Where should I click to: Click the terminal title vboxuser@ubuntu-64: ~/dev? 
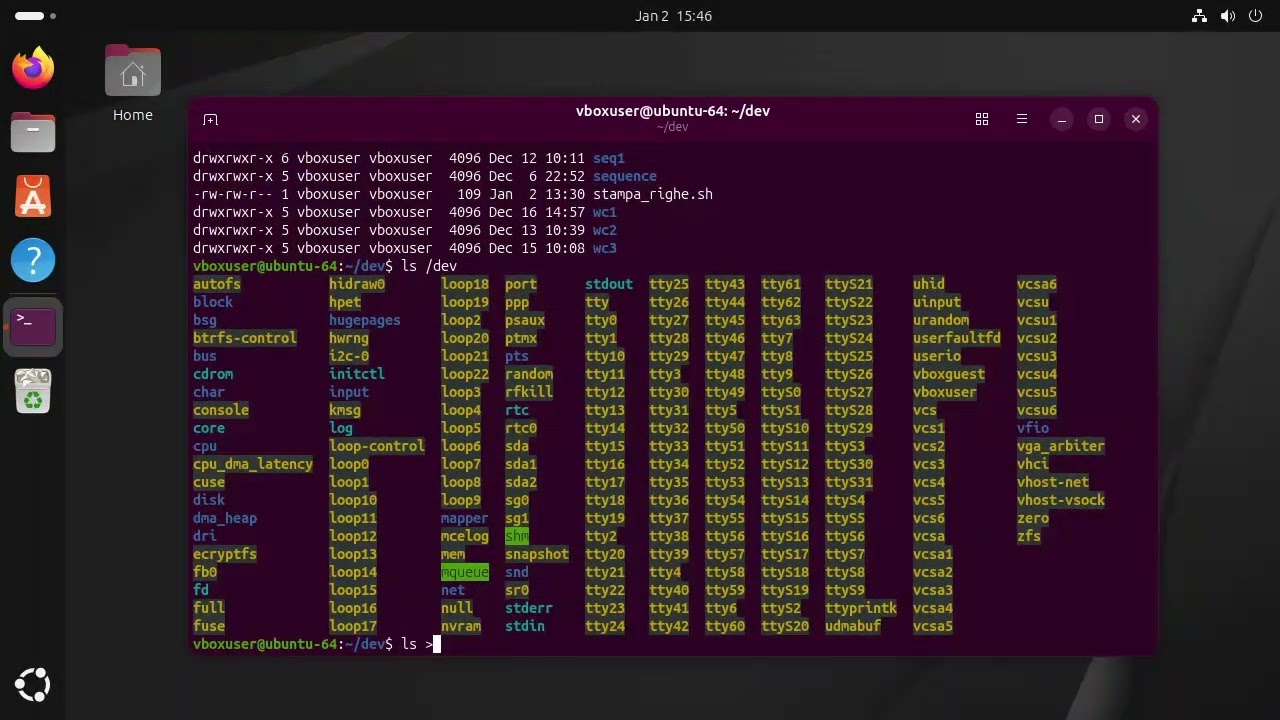point(673,111)
